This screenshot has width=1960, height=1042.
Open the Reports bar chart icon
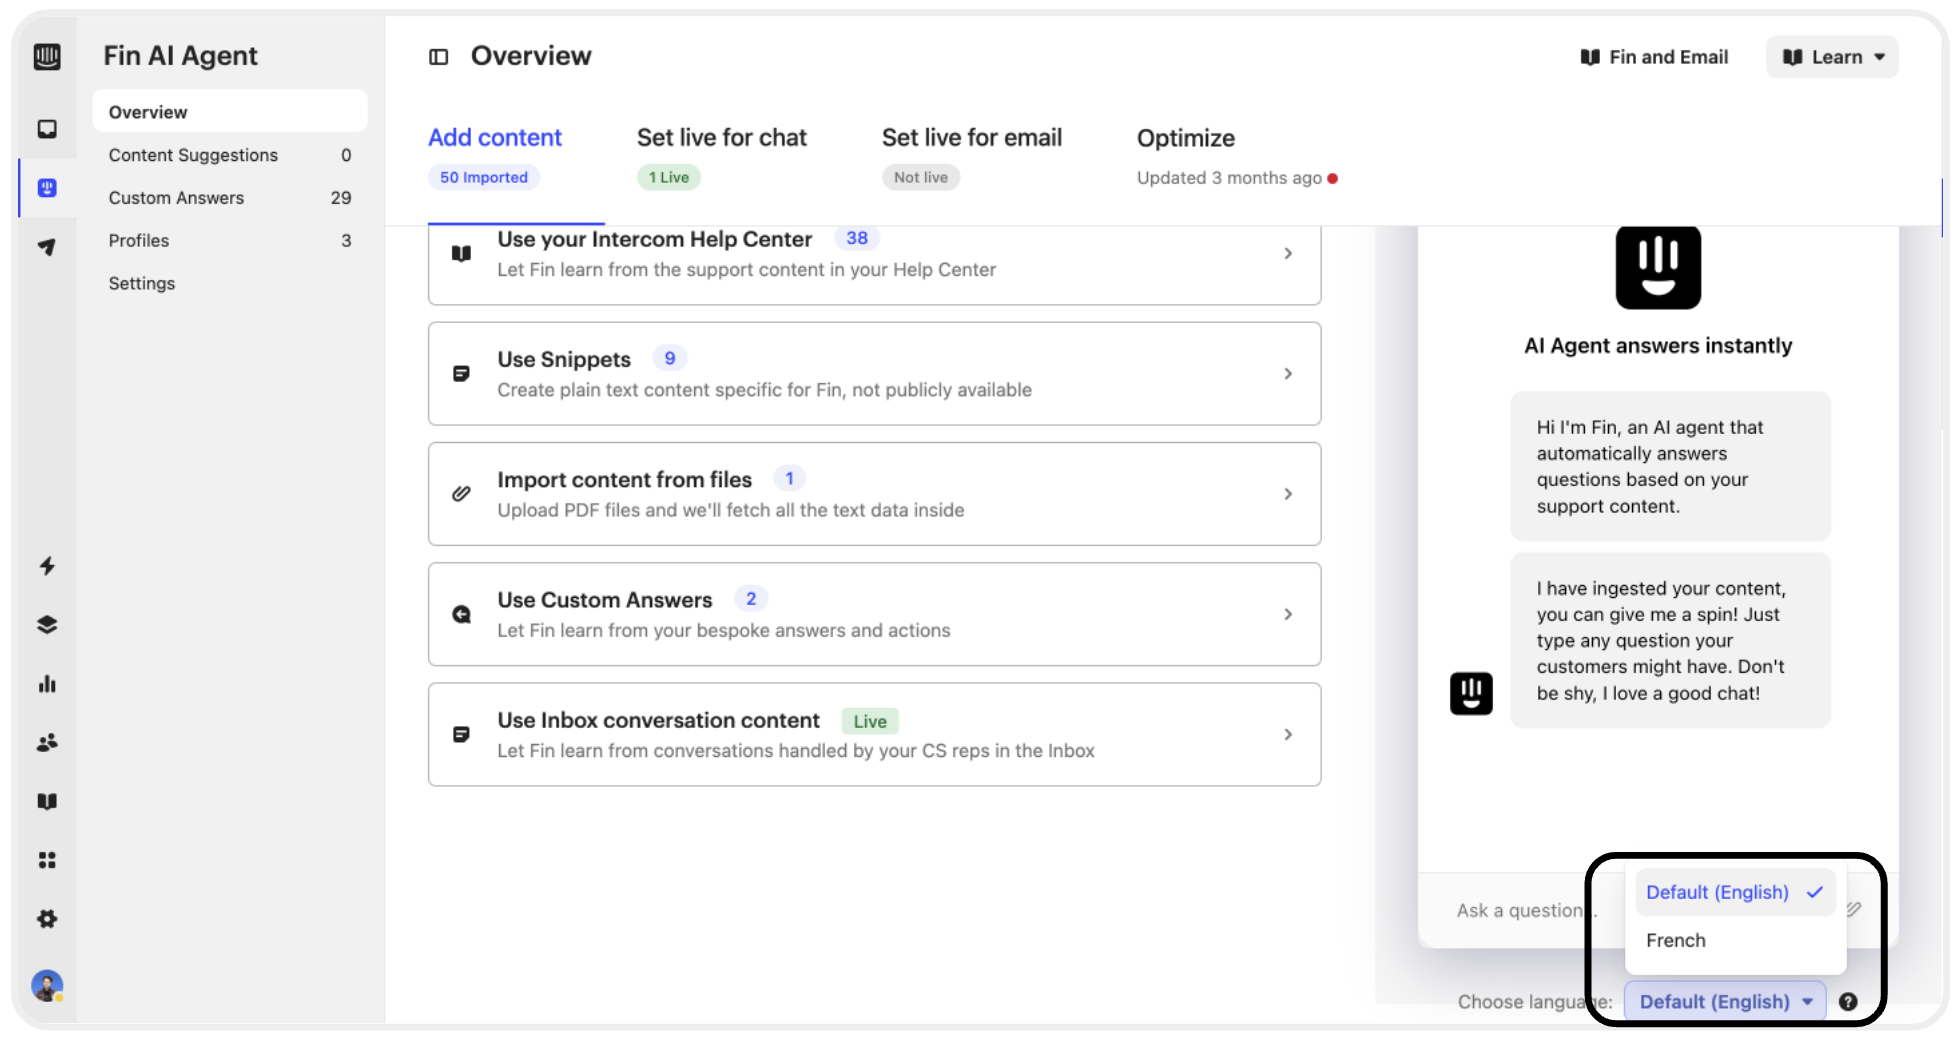tap(47, 684)
